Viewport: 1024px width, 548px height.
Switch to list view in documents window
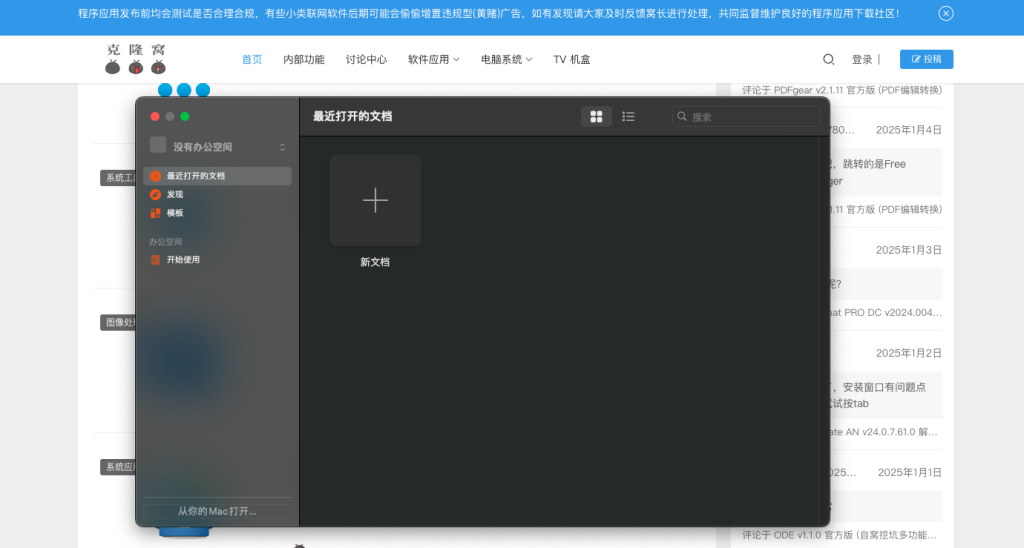click(628, 116)
